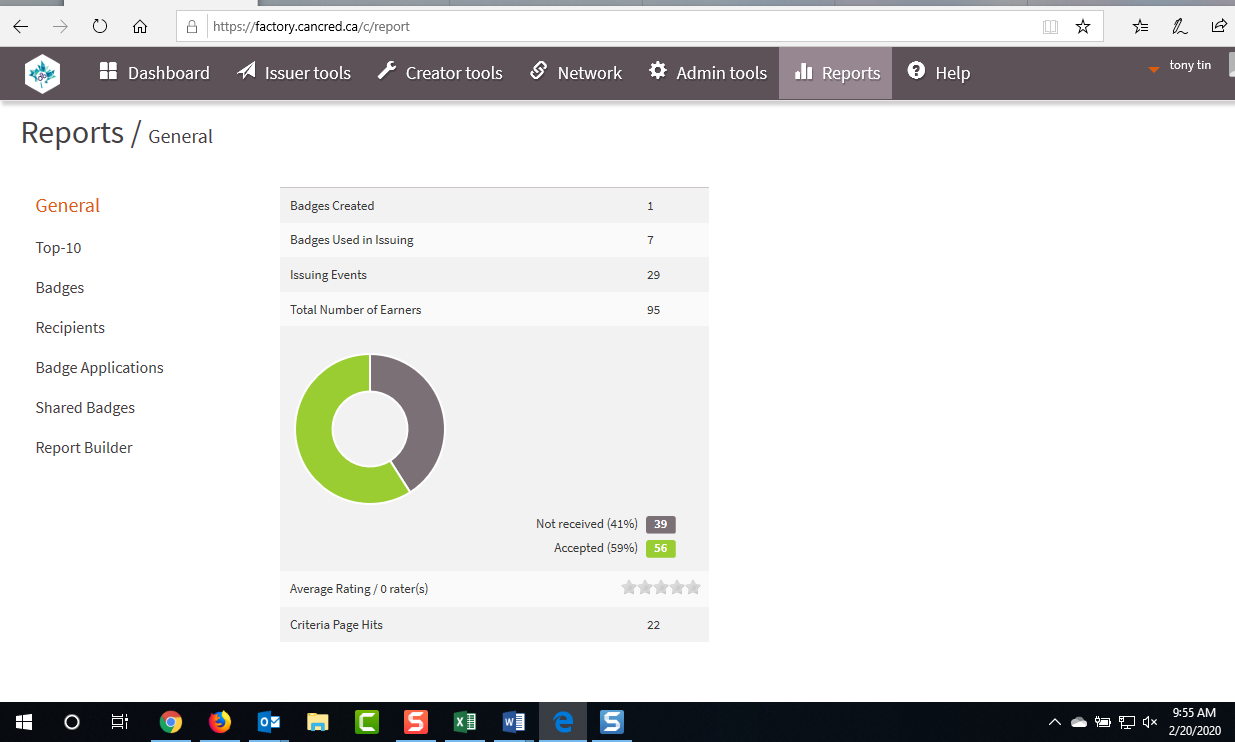
Task: Click the Creator tools wrench icon
Action: pyautogui.click(x=387, y=72)
